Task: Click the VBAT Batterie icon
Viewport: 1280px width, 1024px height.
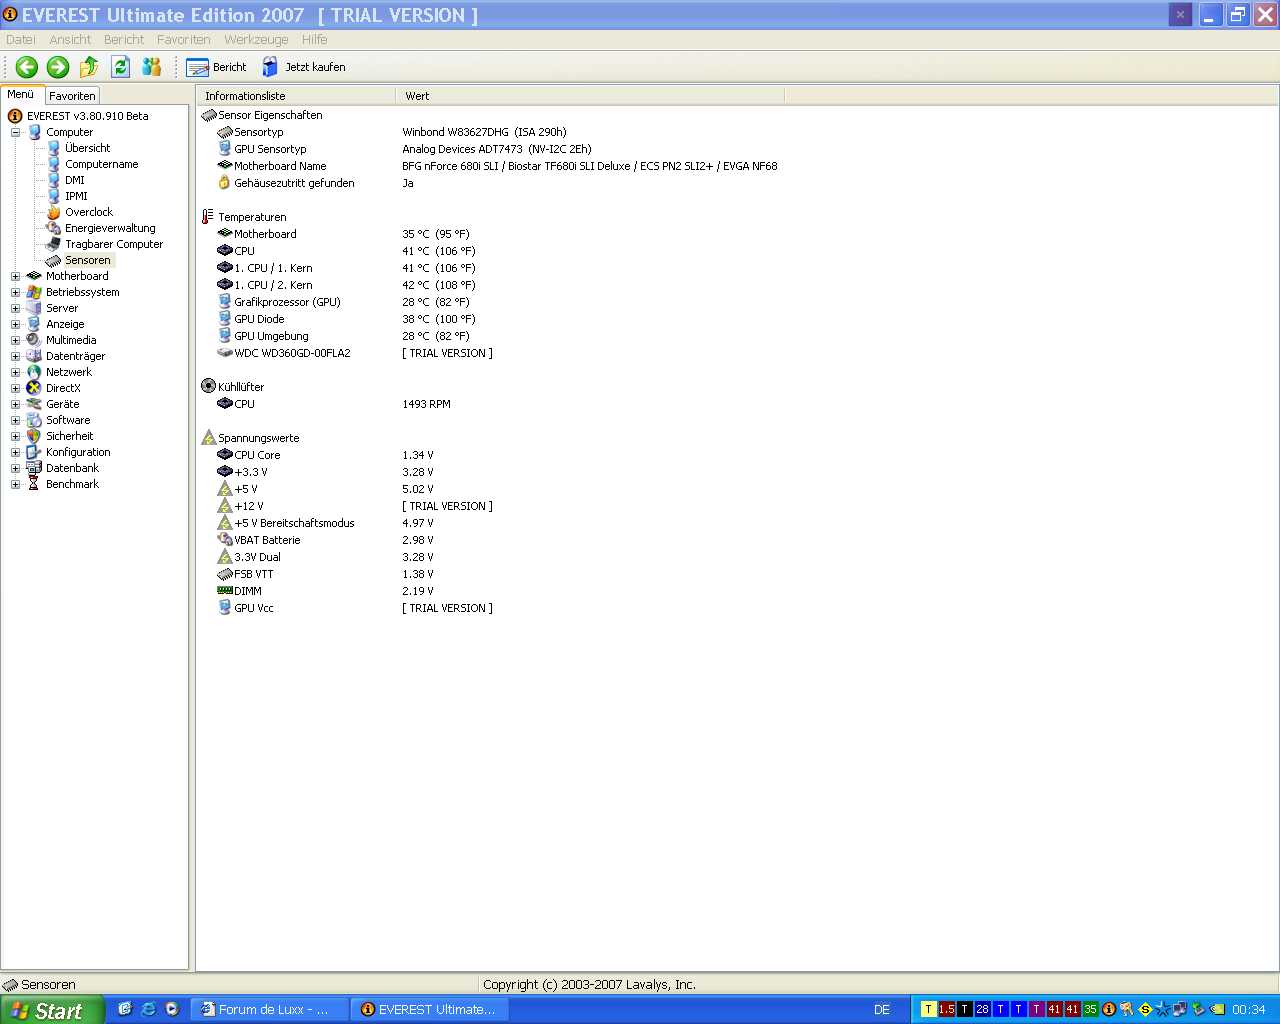Action: coord(225,540)
